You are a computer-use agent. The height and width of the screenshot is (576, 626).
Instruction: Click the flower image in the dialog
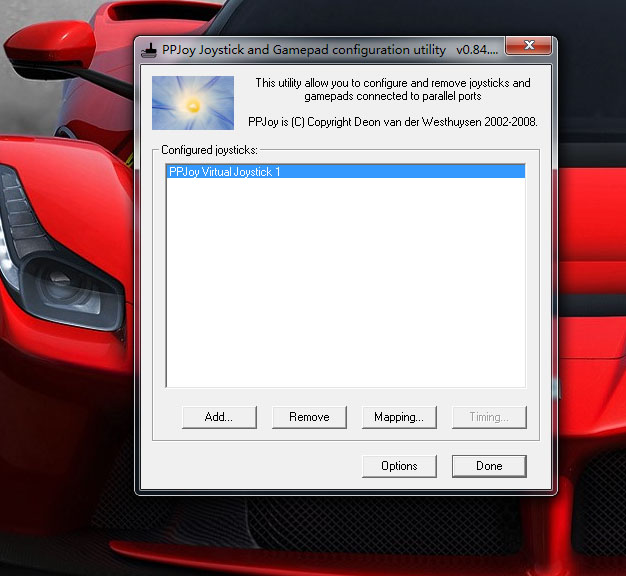193,103
